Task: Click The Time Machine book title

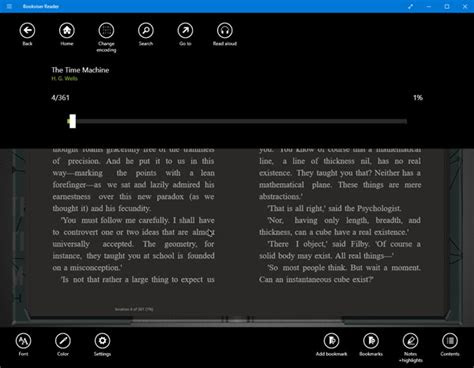Action: click(80, 70)
